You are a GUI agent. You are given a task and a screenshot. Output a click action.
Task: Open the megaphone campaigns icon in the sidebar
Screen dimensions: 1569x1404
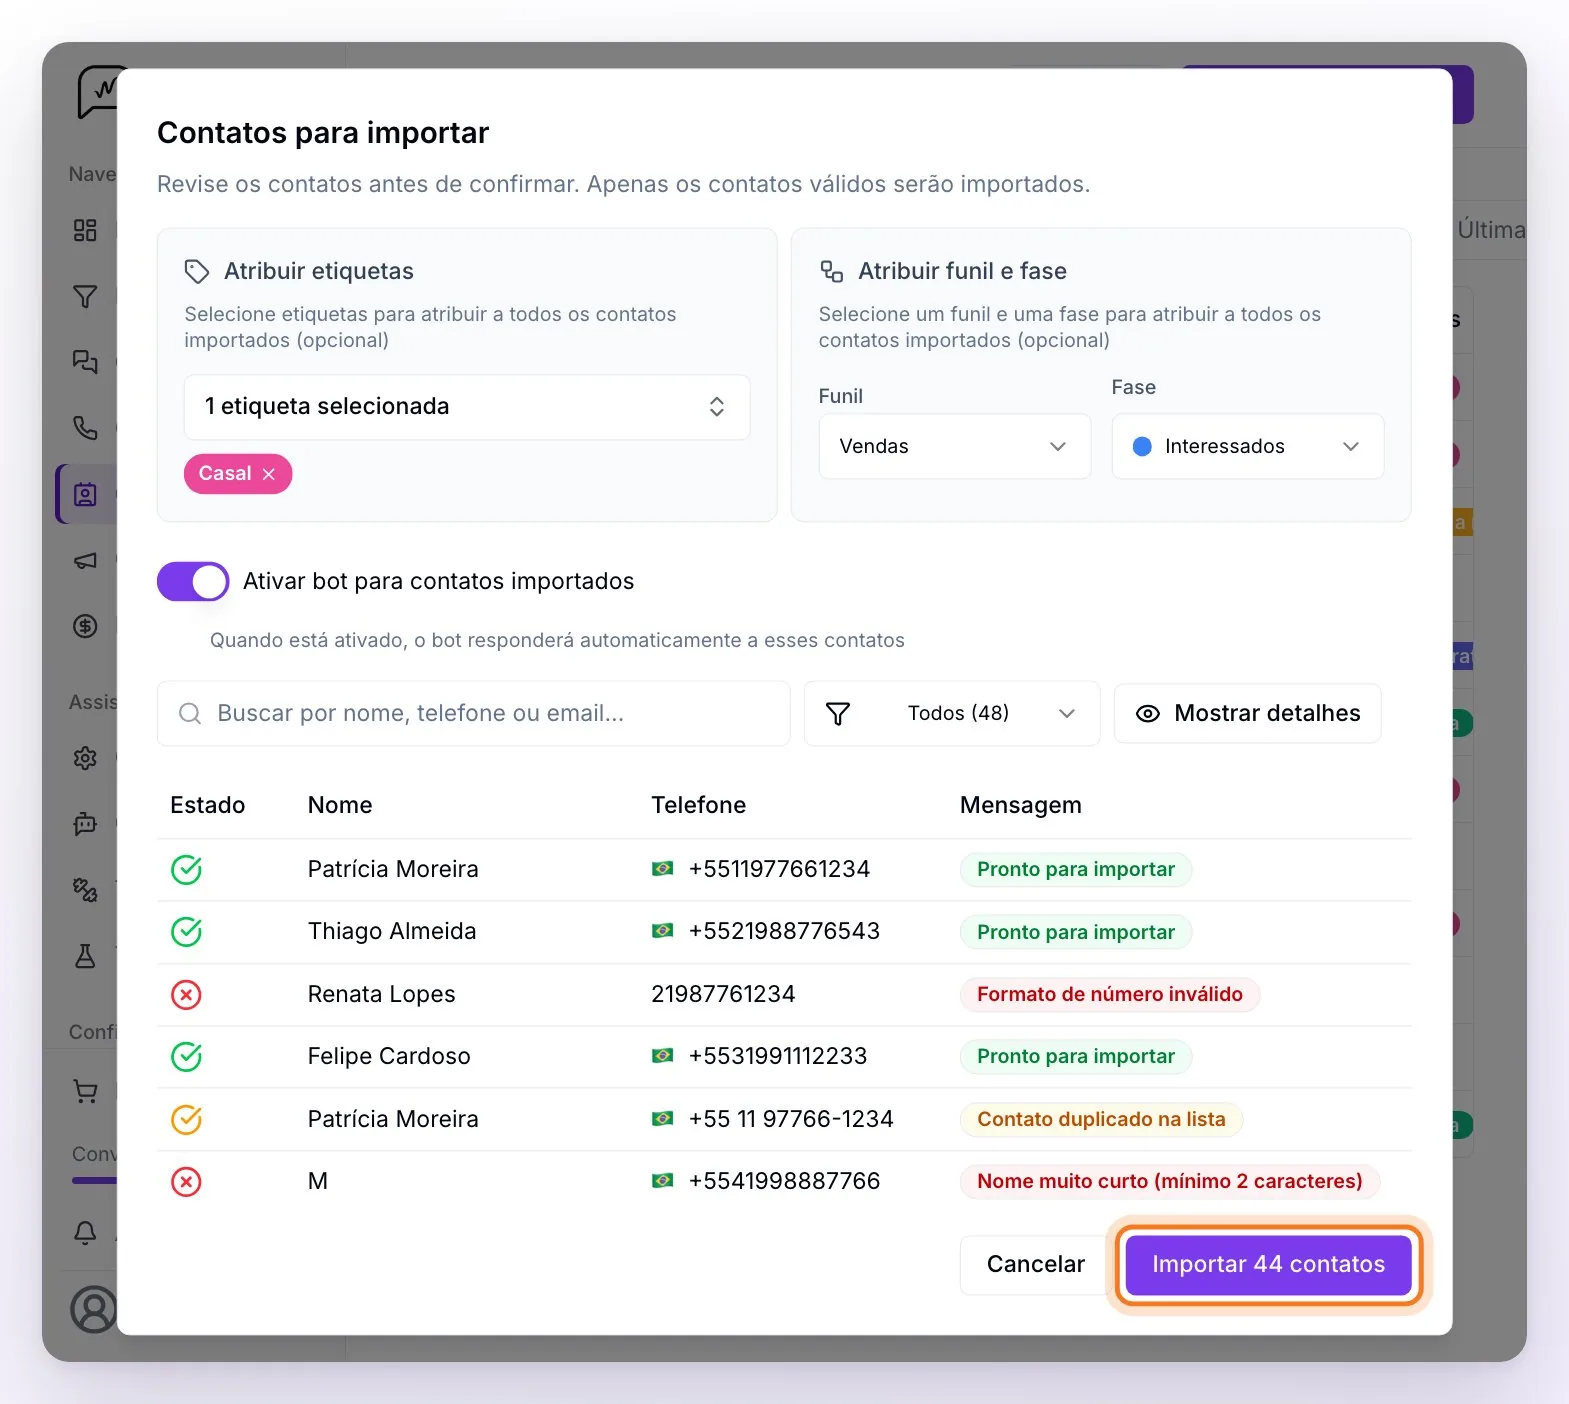(85, 560)
